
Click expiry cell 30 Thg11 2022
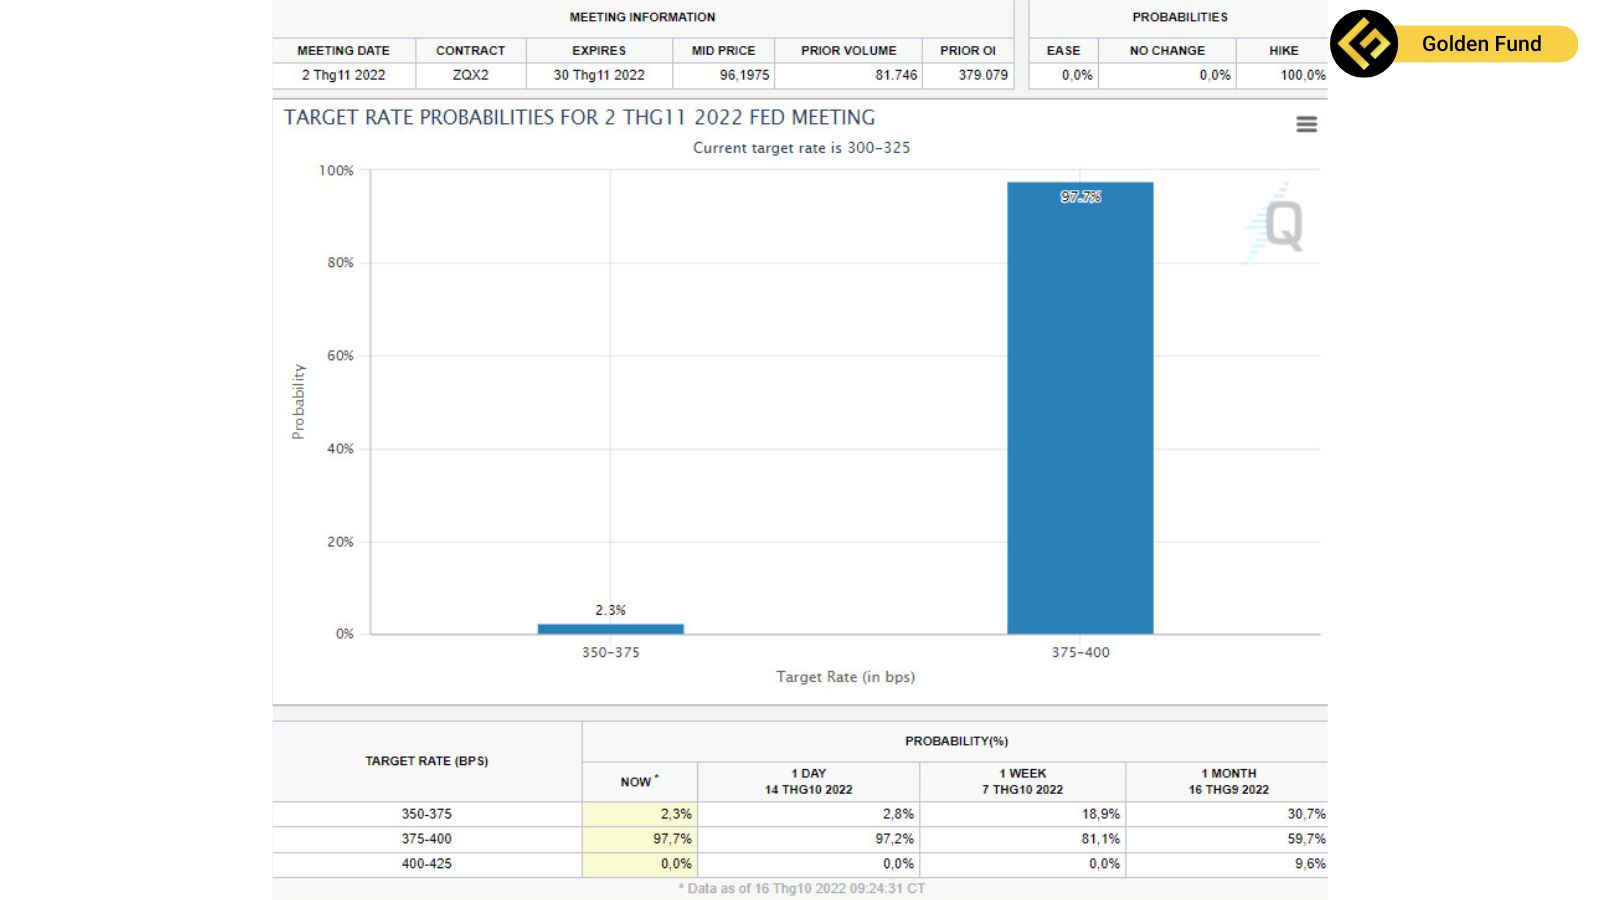[x=599, y=75]
